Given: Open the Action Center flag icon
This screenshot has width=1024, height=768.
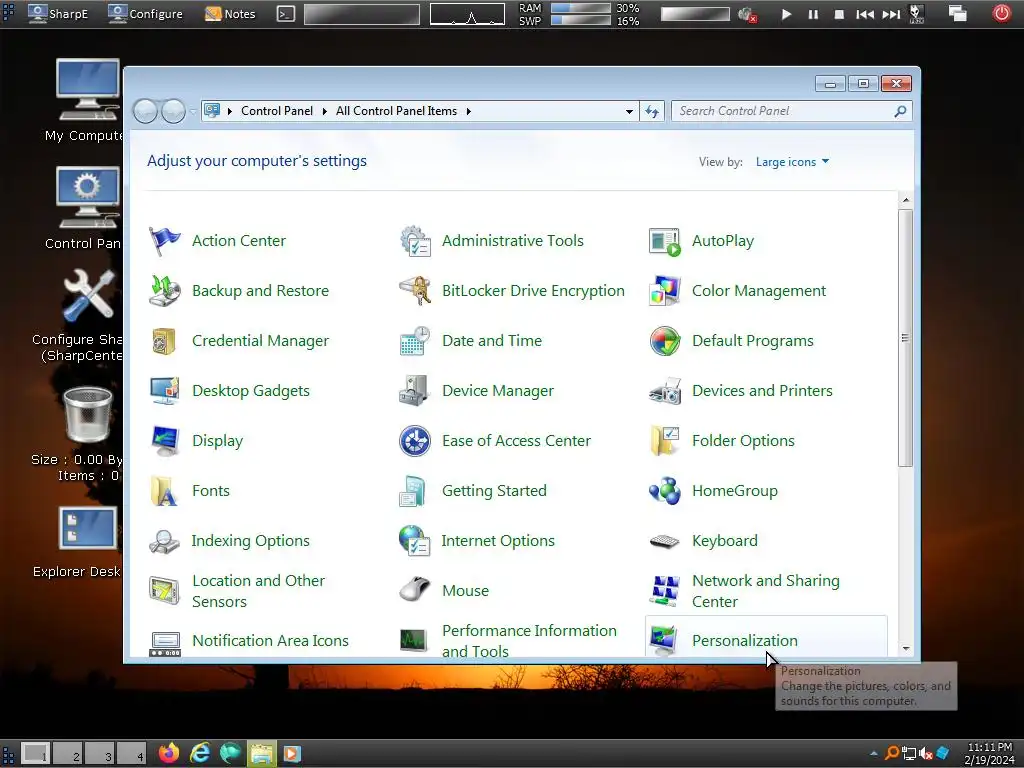Looking at the screenshot, I should (164, 241).
